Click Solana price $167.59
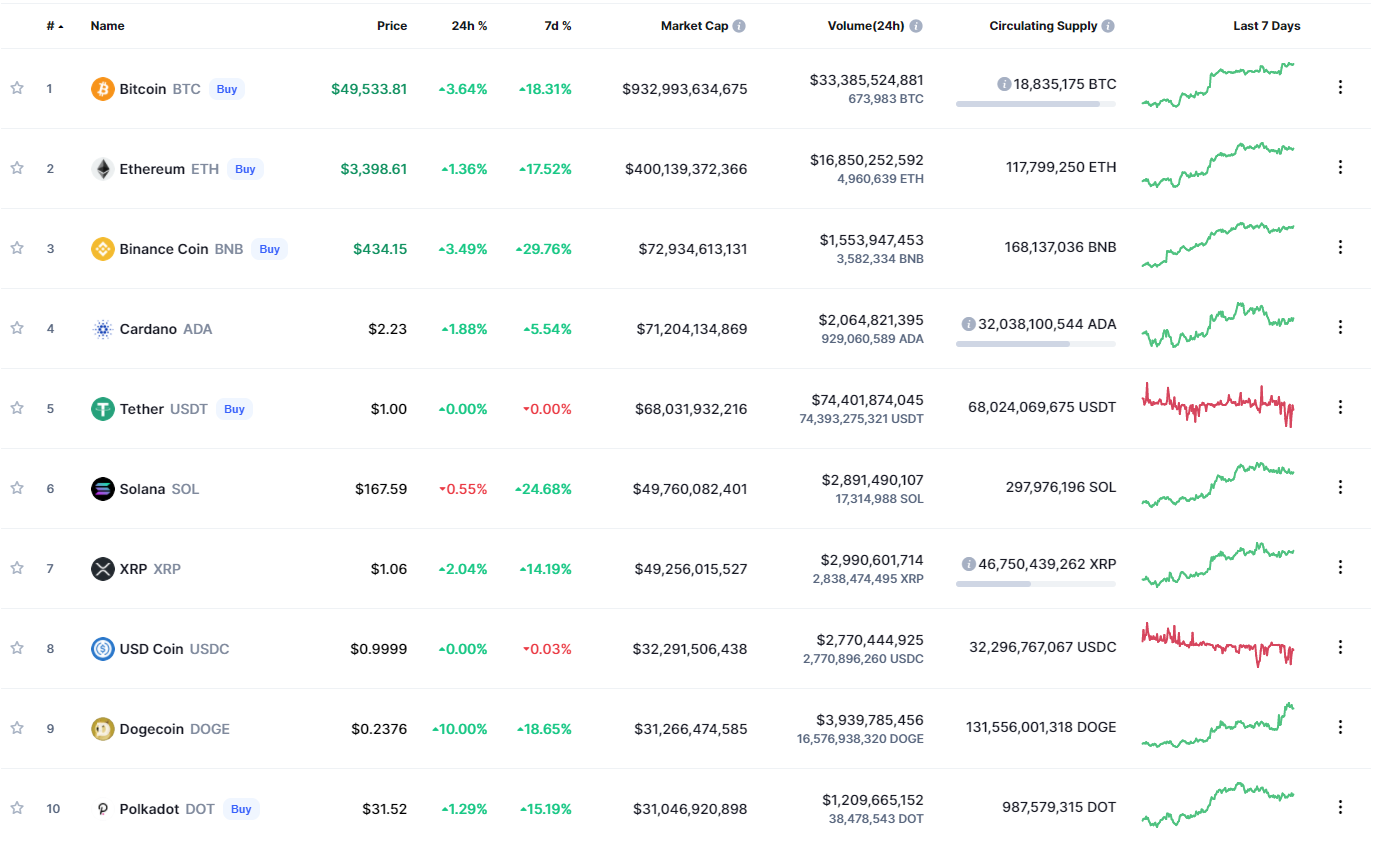The image size is (1373, 848). pyautogui.click(x=381, y=489)
